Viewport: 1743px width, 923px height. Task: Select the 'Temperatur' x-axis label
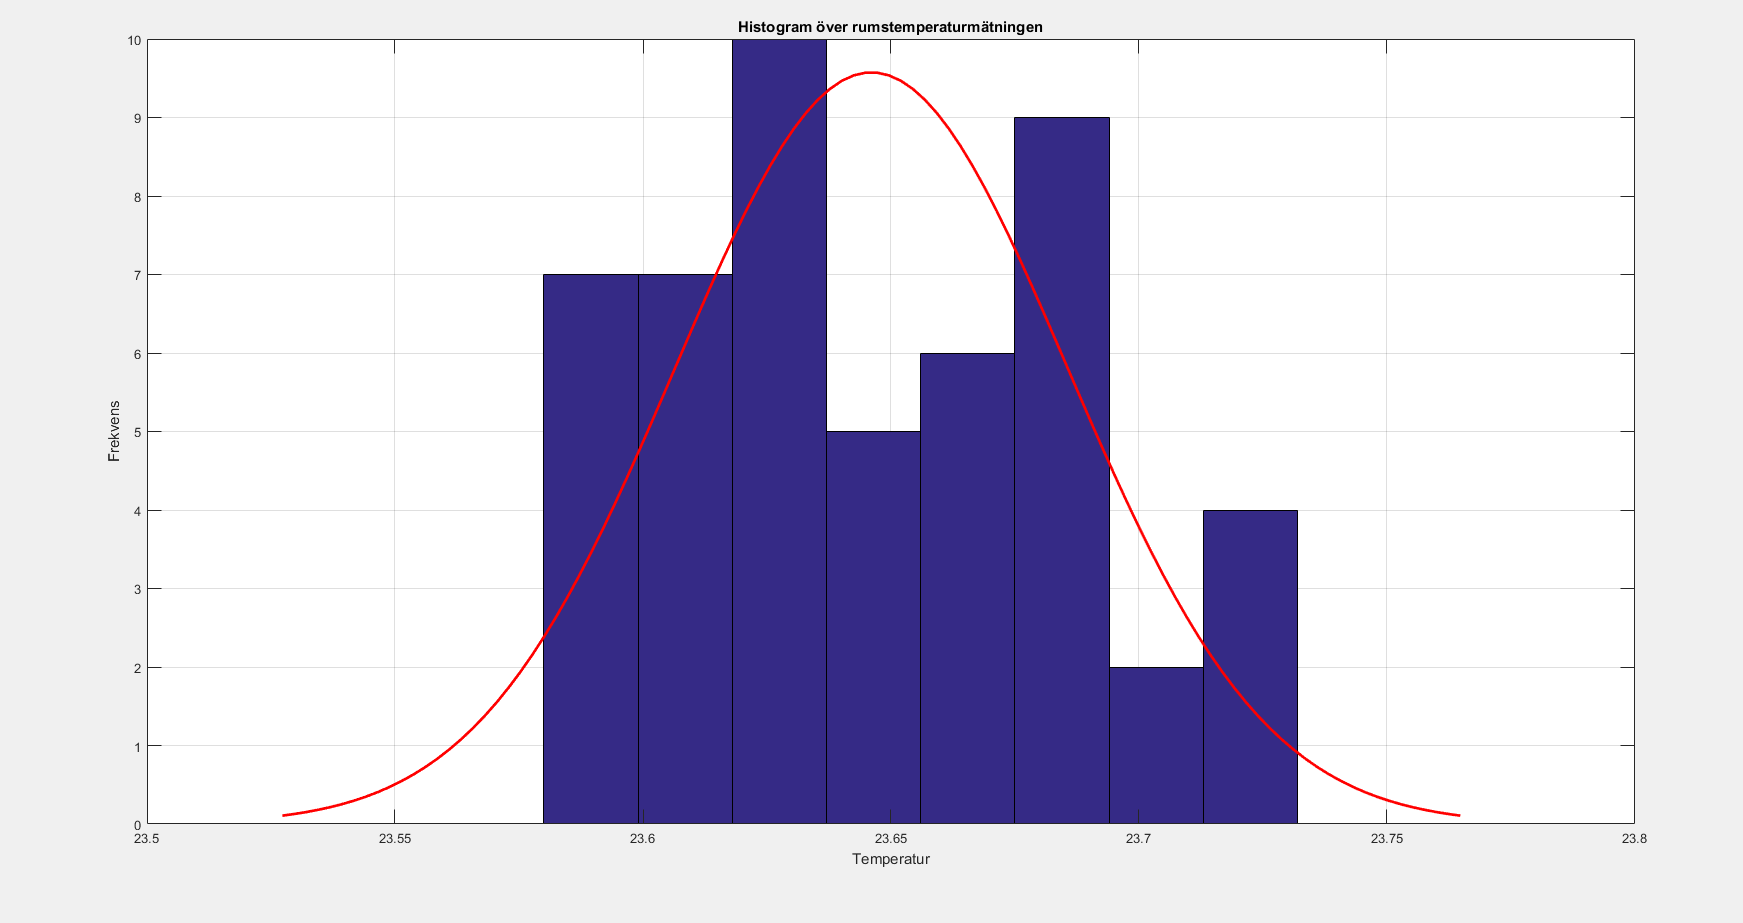click(890, 859)
